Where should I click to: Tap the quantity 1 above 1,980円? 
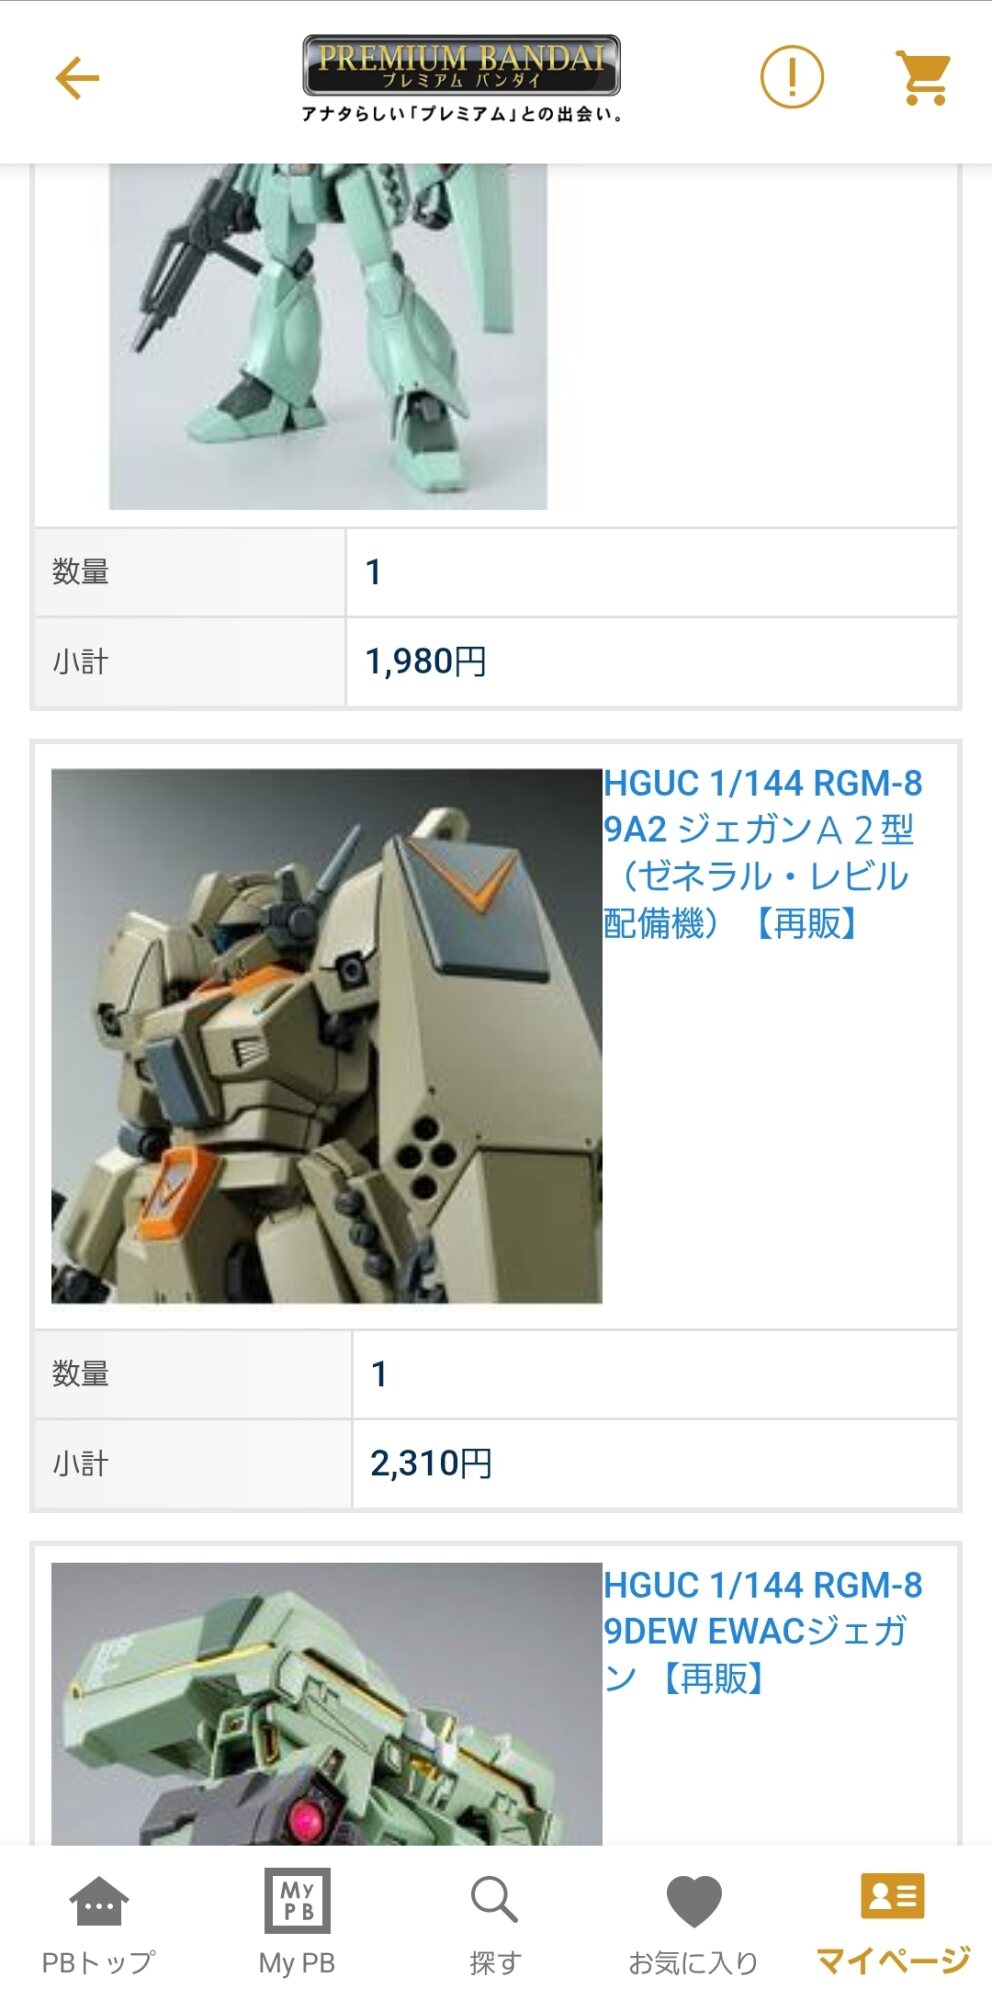pyautogui.click(x=651, y=572)
